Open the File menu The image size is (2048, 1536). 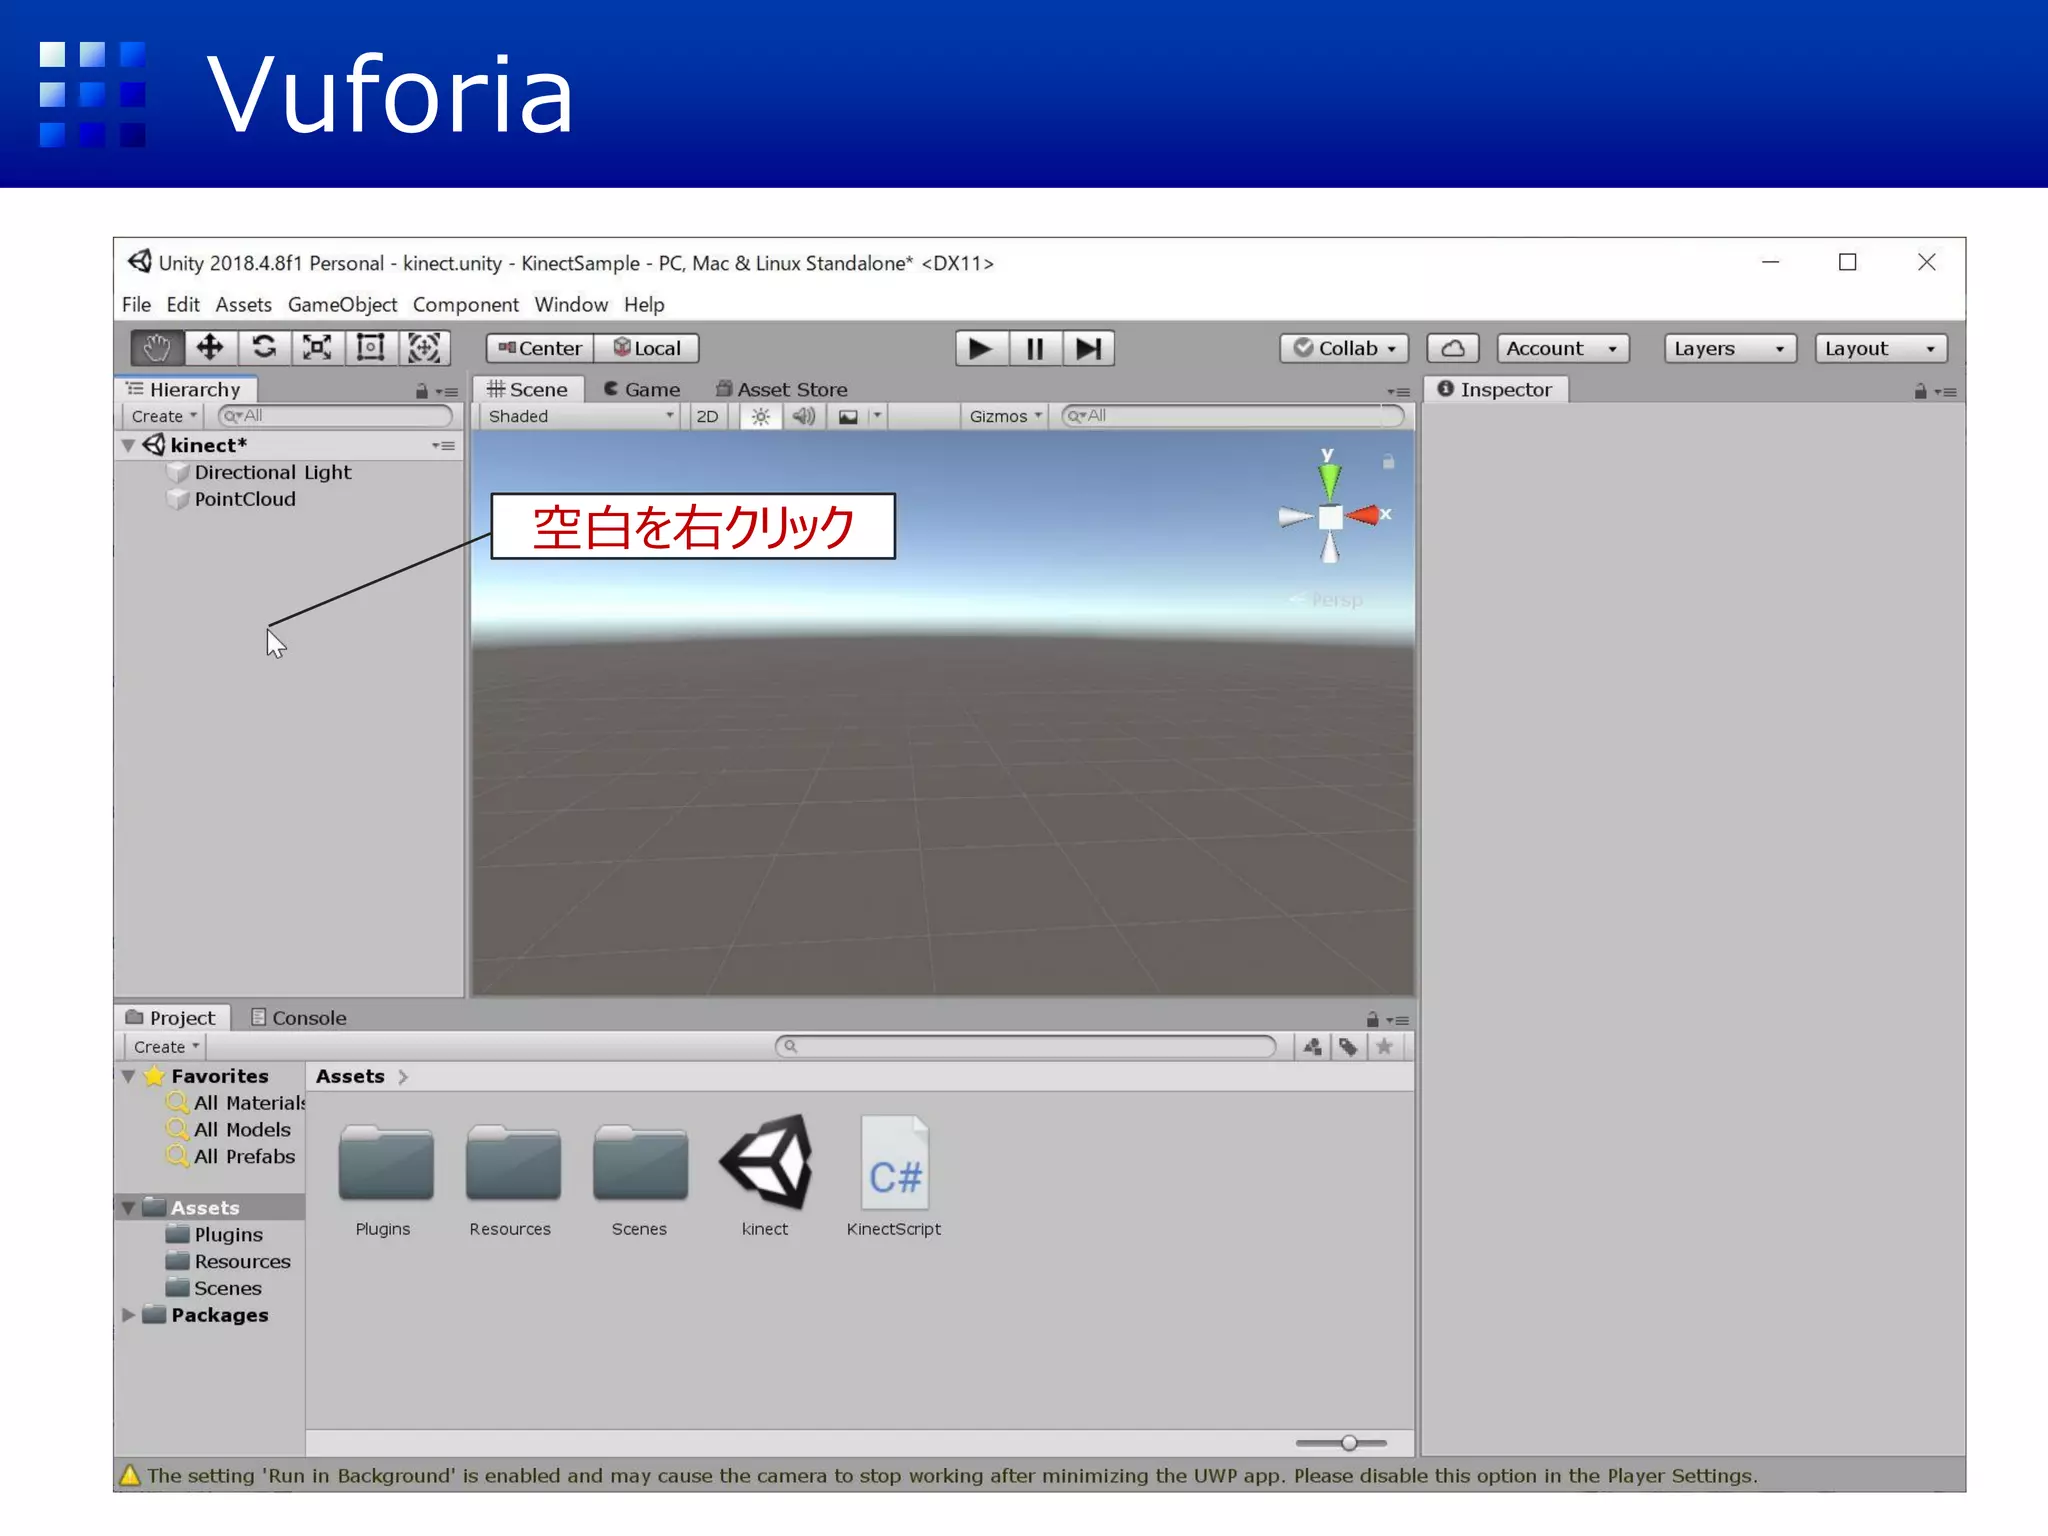pyautogui.click(x=136, y=304)
